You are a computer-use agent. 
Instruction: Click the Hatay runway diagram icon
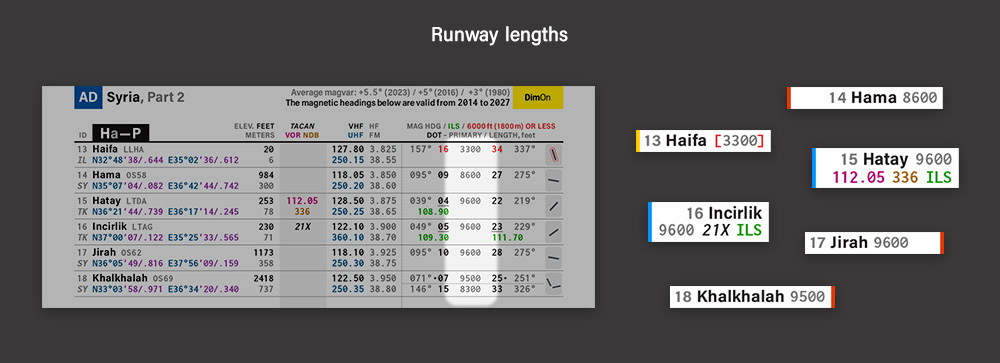coord(554,207)
